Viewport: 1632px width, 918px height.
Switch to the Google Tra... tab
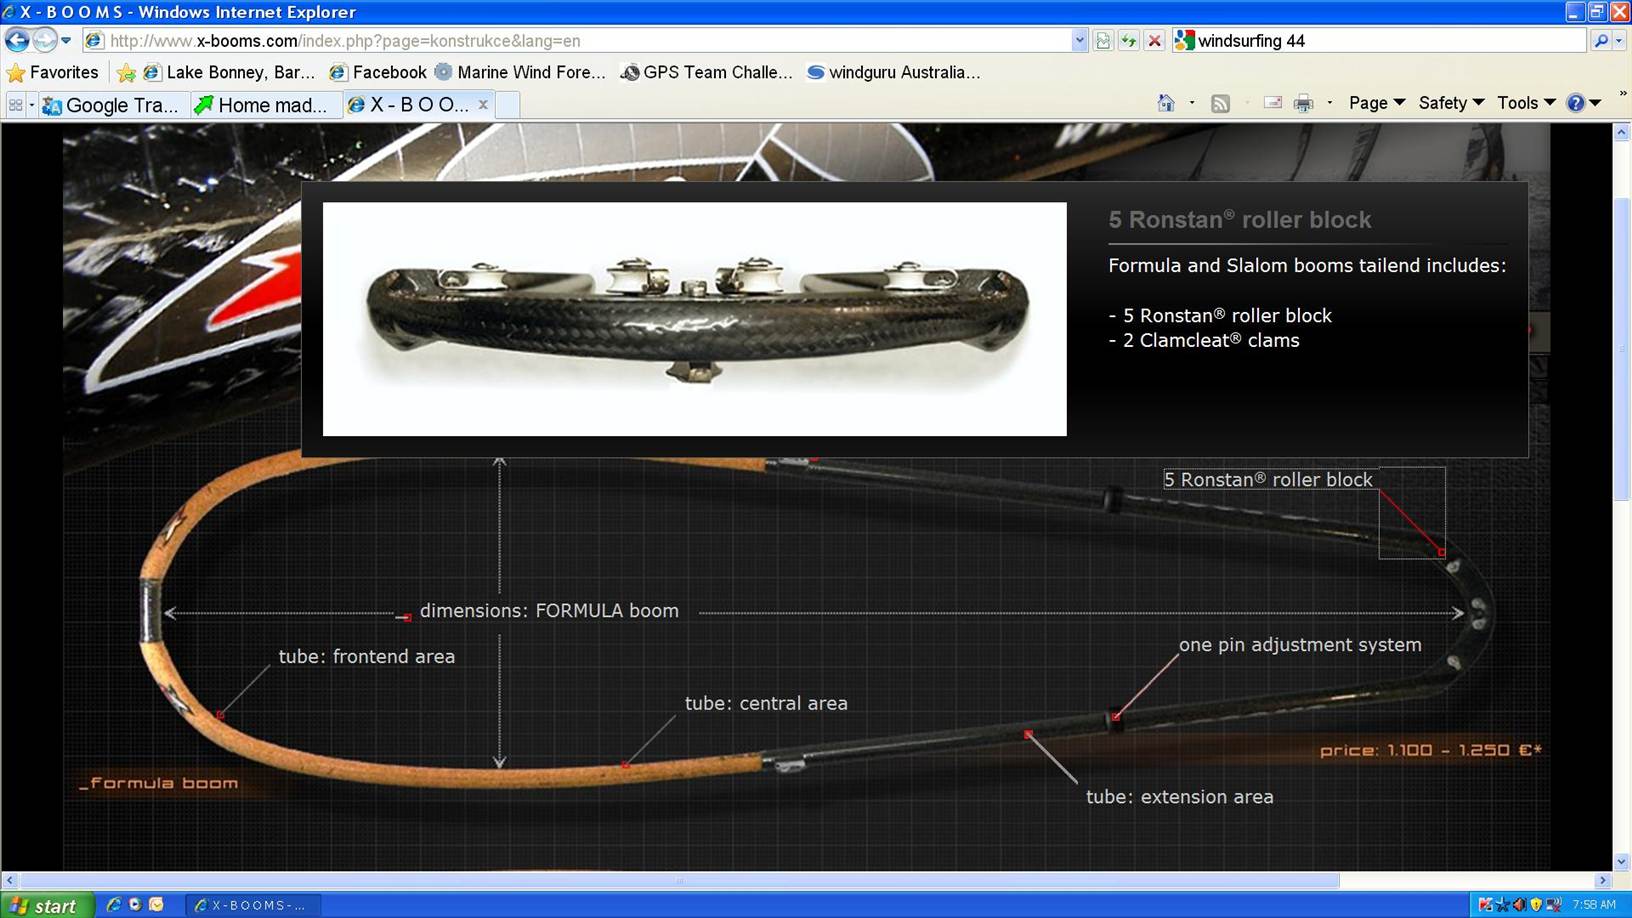[x=111, y=105]
